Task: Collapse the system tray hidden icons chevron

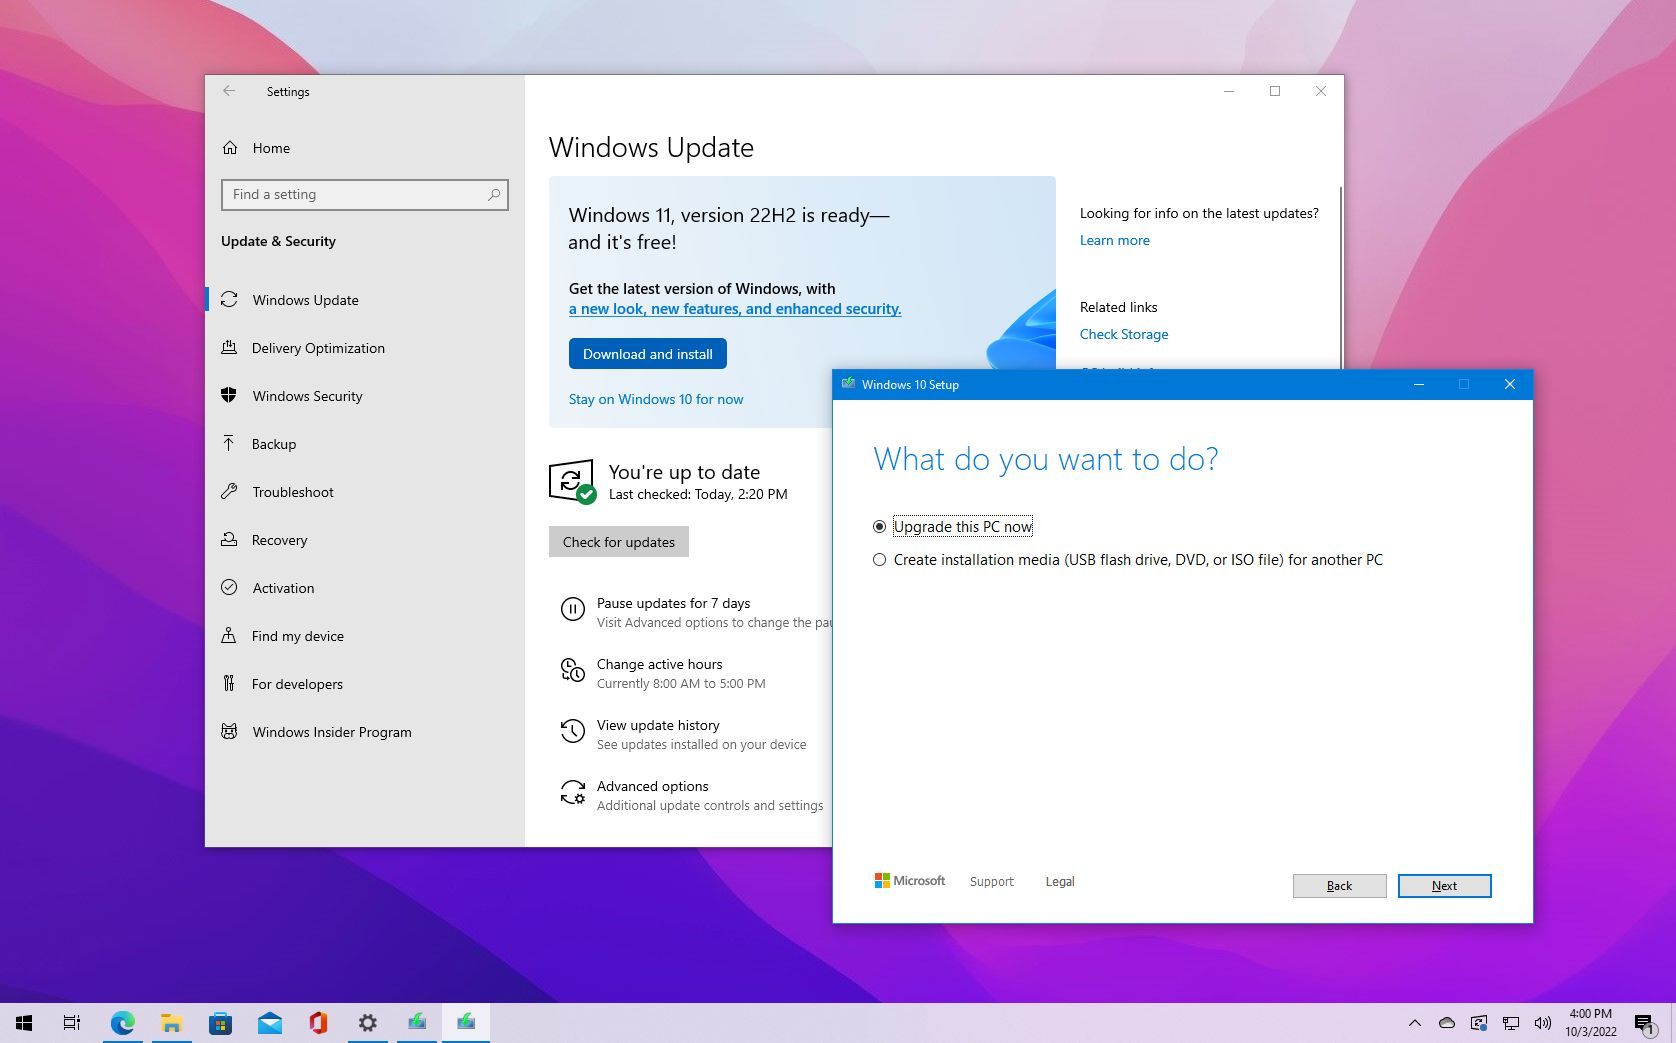Action: 1416,1023
